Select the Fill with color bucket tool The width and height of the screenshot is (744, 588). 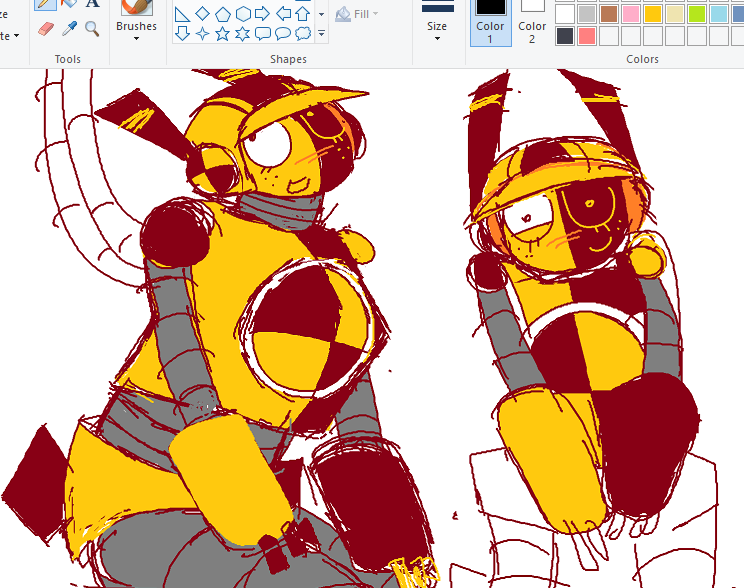(69, 4)
